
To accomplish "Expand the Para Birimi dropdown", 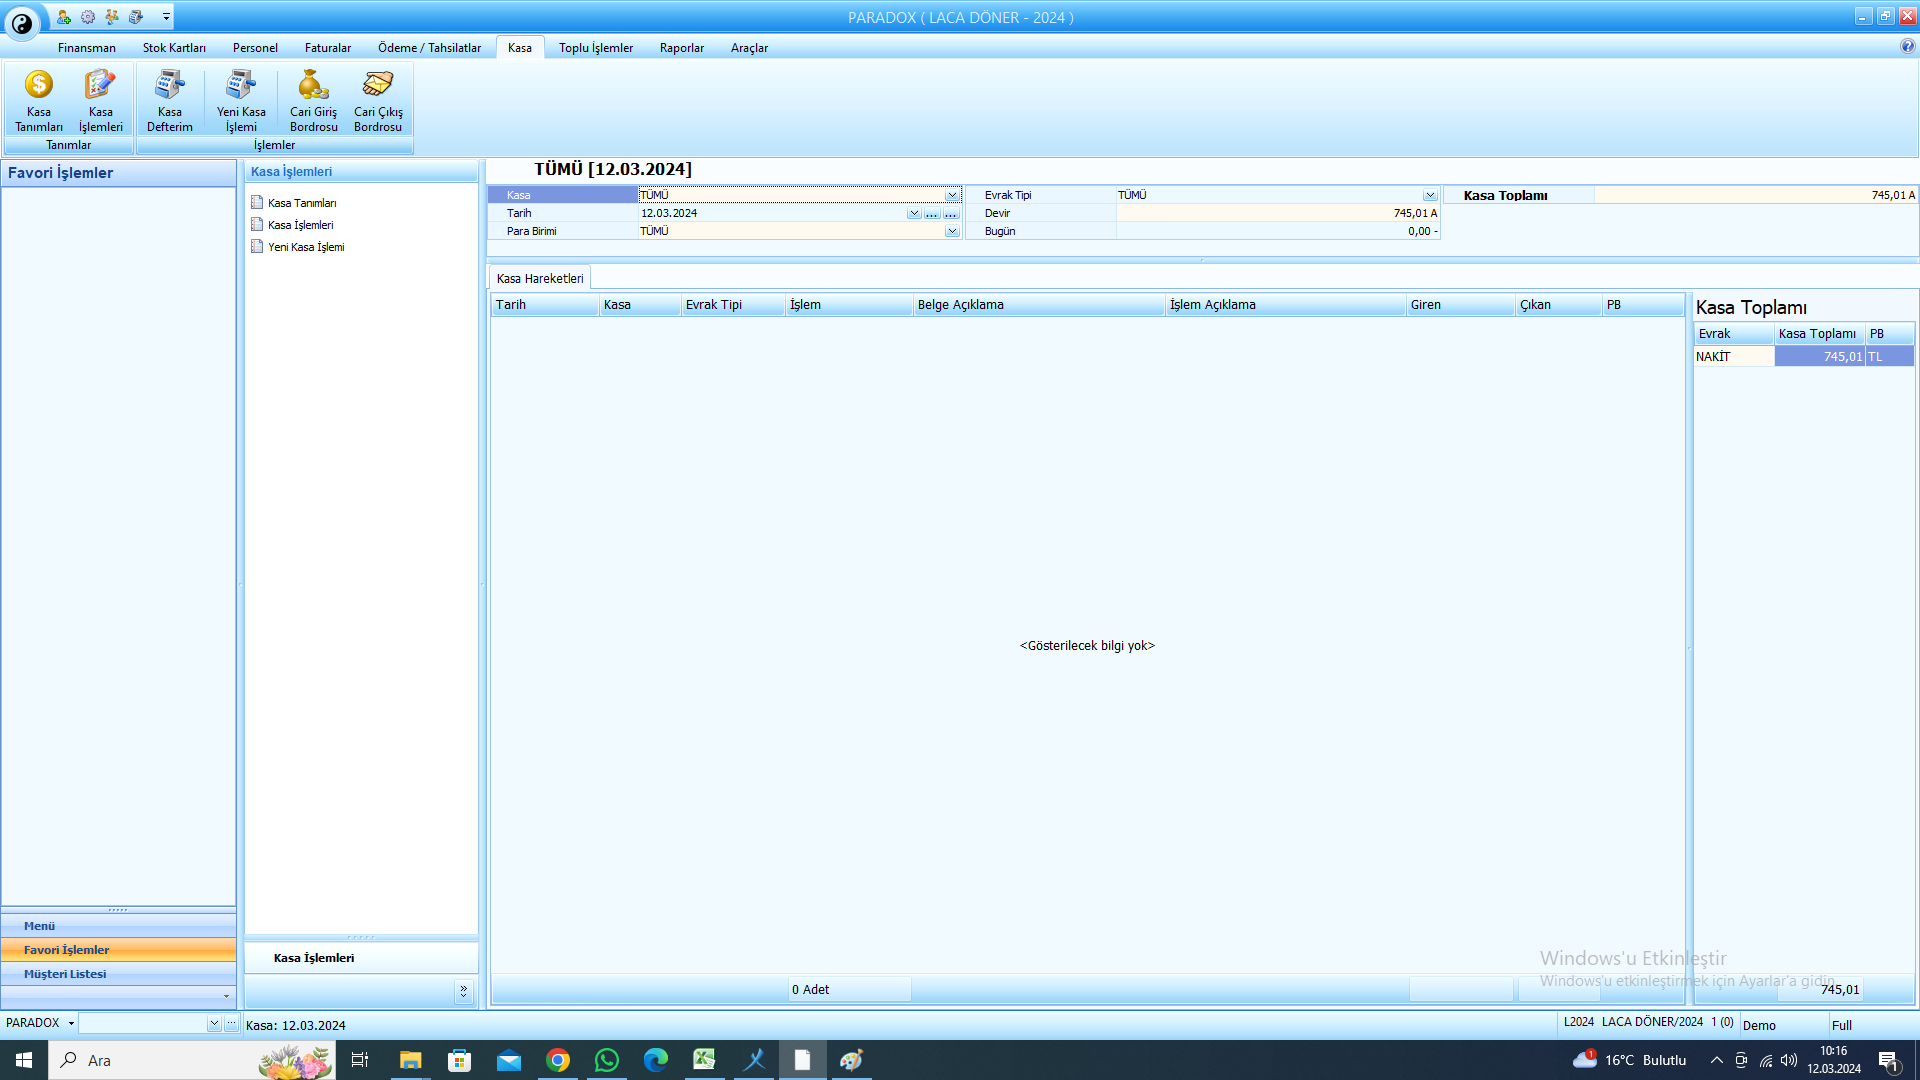I will pyautogui.click(x=952, y=231).
